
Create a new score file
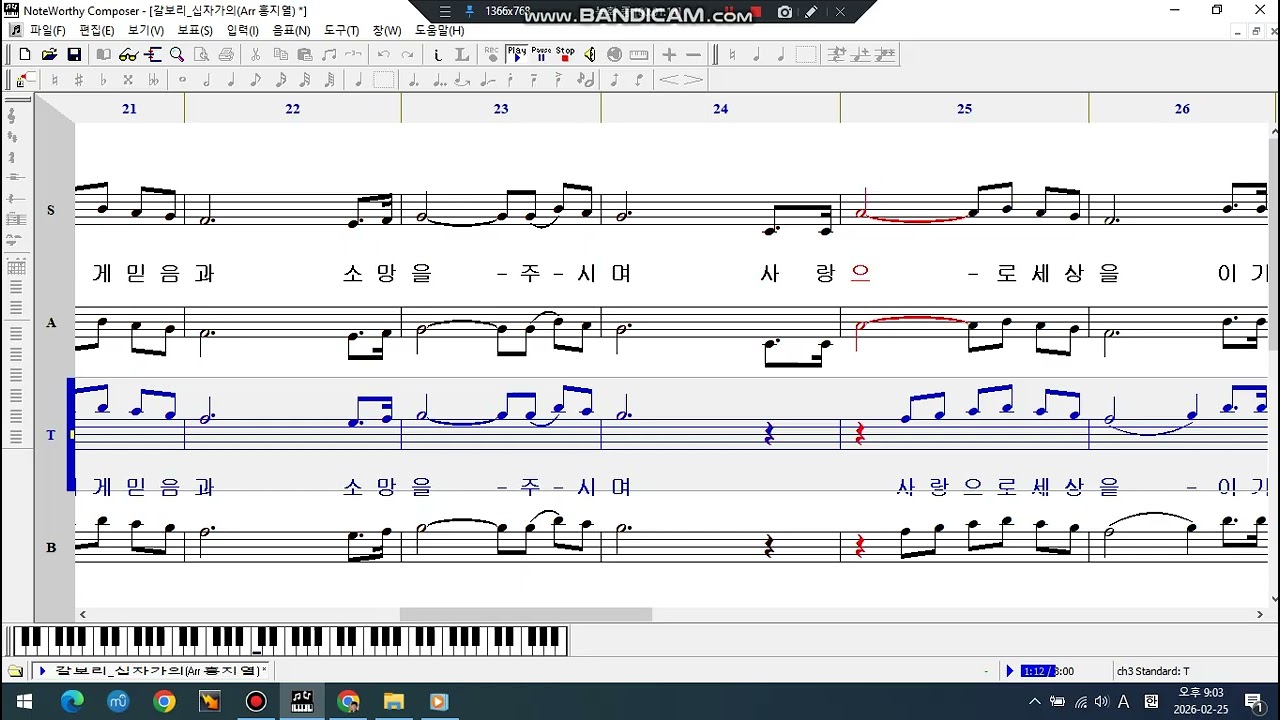point(25,55)
